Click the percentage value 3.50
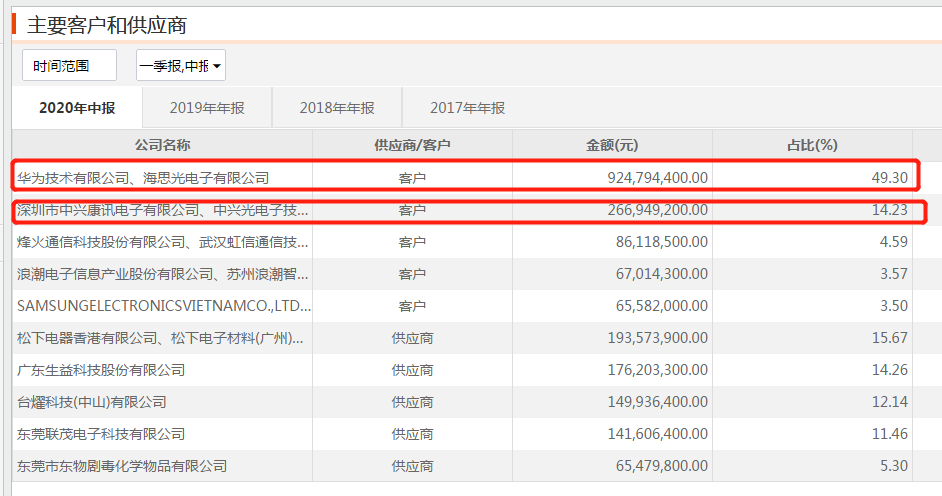 point(894,306)
